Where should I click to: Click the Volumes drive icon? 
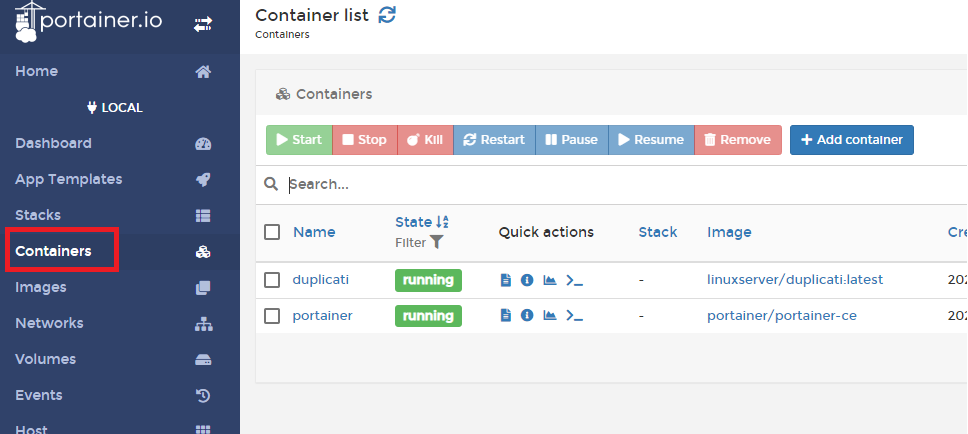[203, 359]
